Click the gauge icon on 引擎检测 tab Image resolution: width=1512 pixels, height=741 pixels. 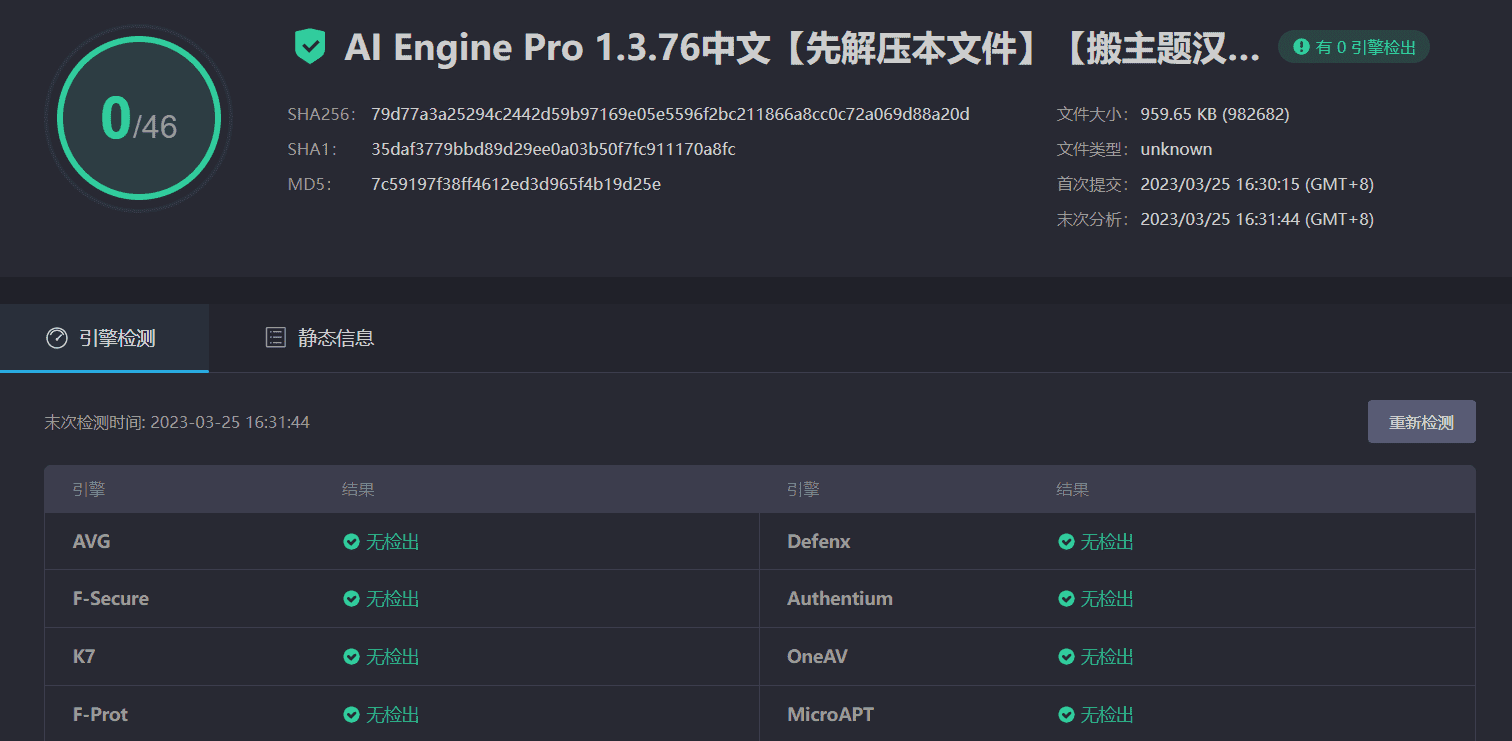[x=56, y=338]
